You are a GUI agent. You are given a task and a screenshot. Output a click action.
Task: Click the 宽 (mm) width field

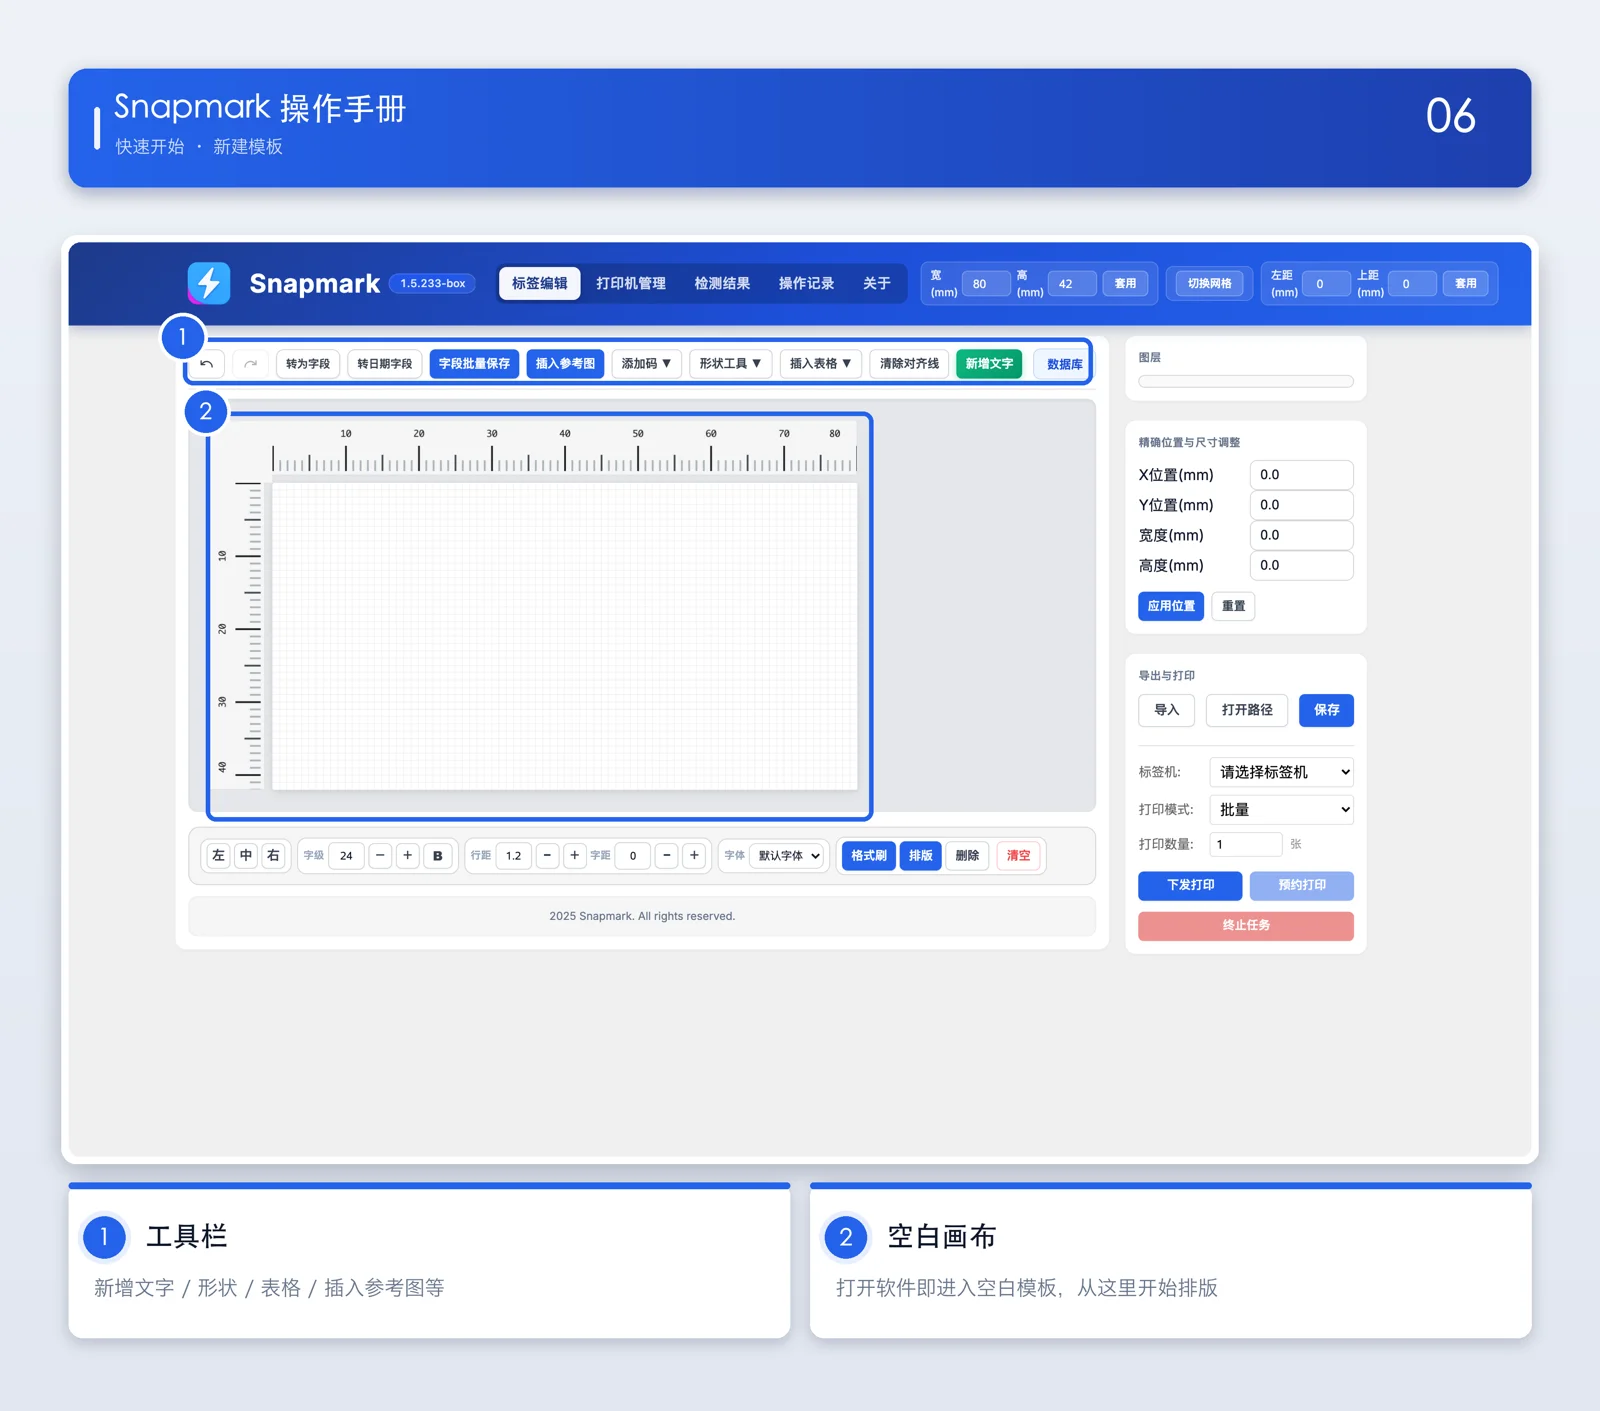click(985, 284)
